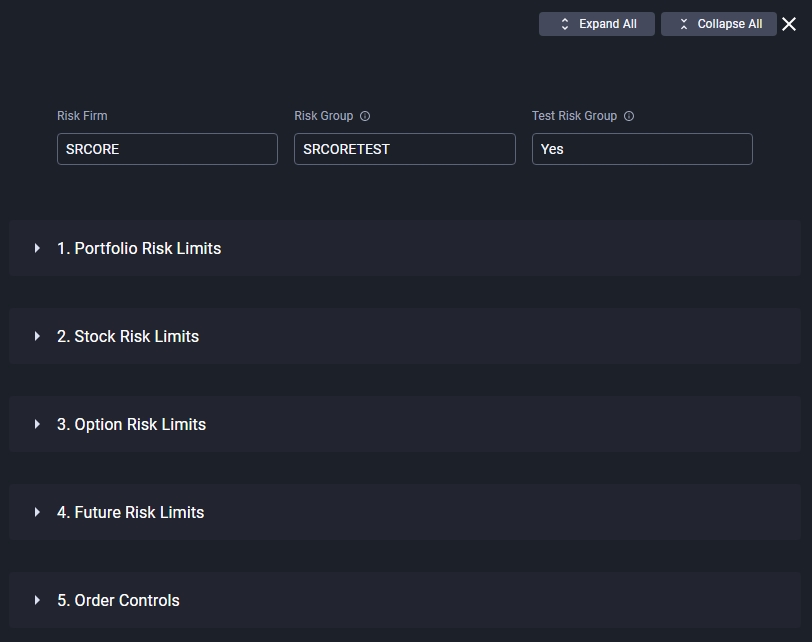Screen dimensions: 812x642
Task: Click the '2. Stock Risk Limits' title
Action: pyautogui.click(x=128, y=336)
